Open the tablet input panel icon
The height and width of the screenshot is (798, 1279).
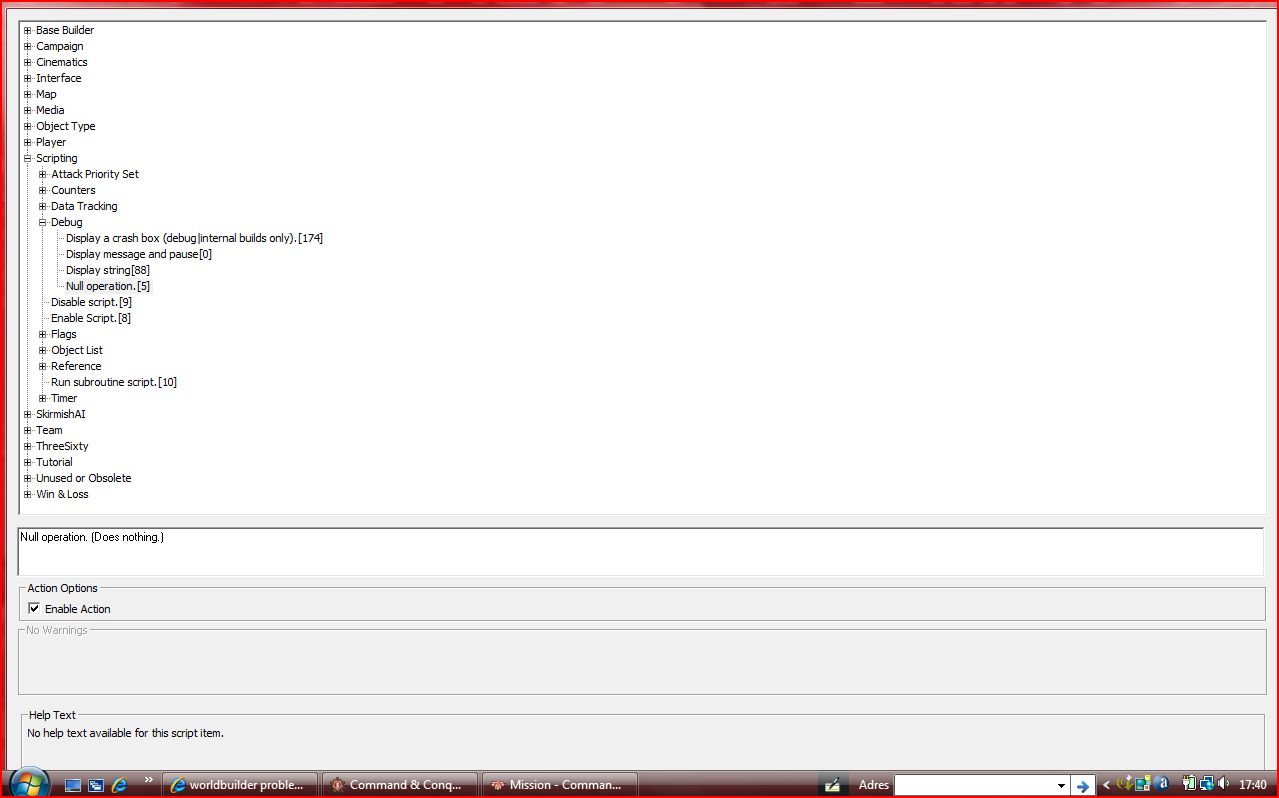pyautogui.click(x=831, y=785)
